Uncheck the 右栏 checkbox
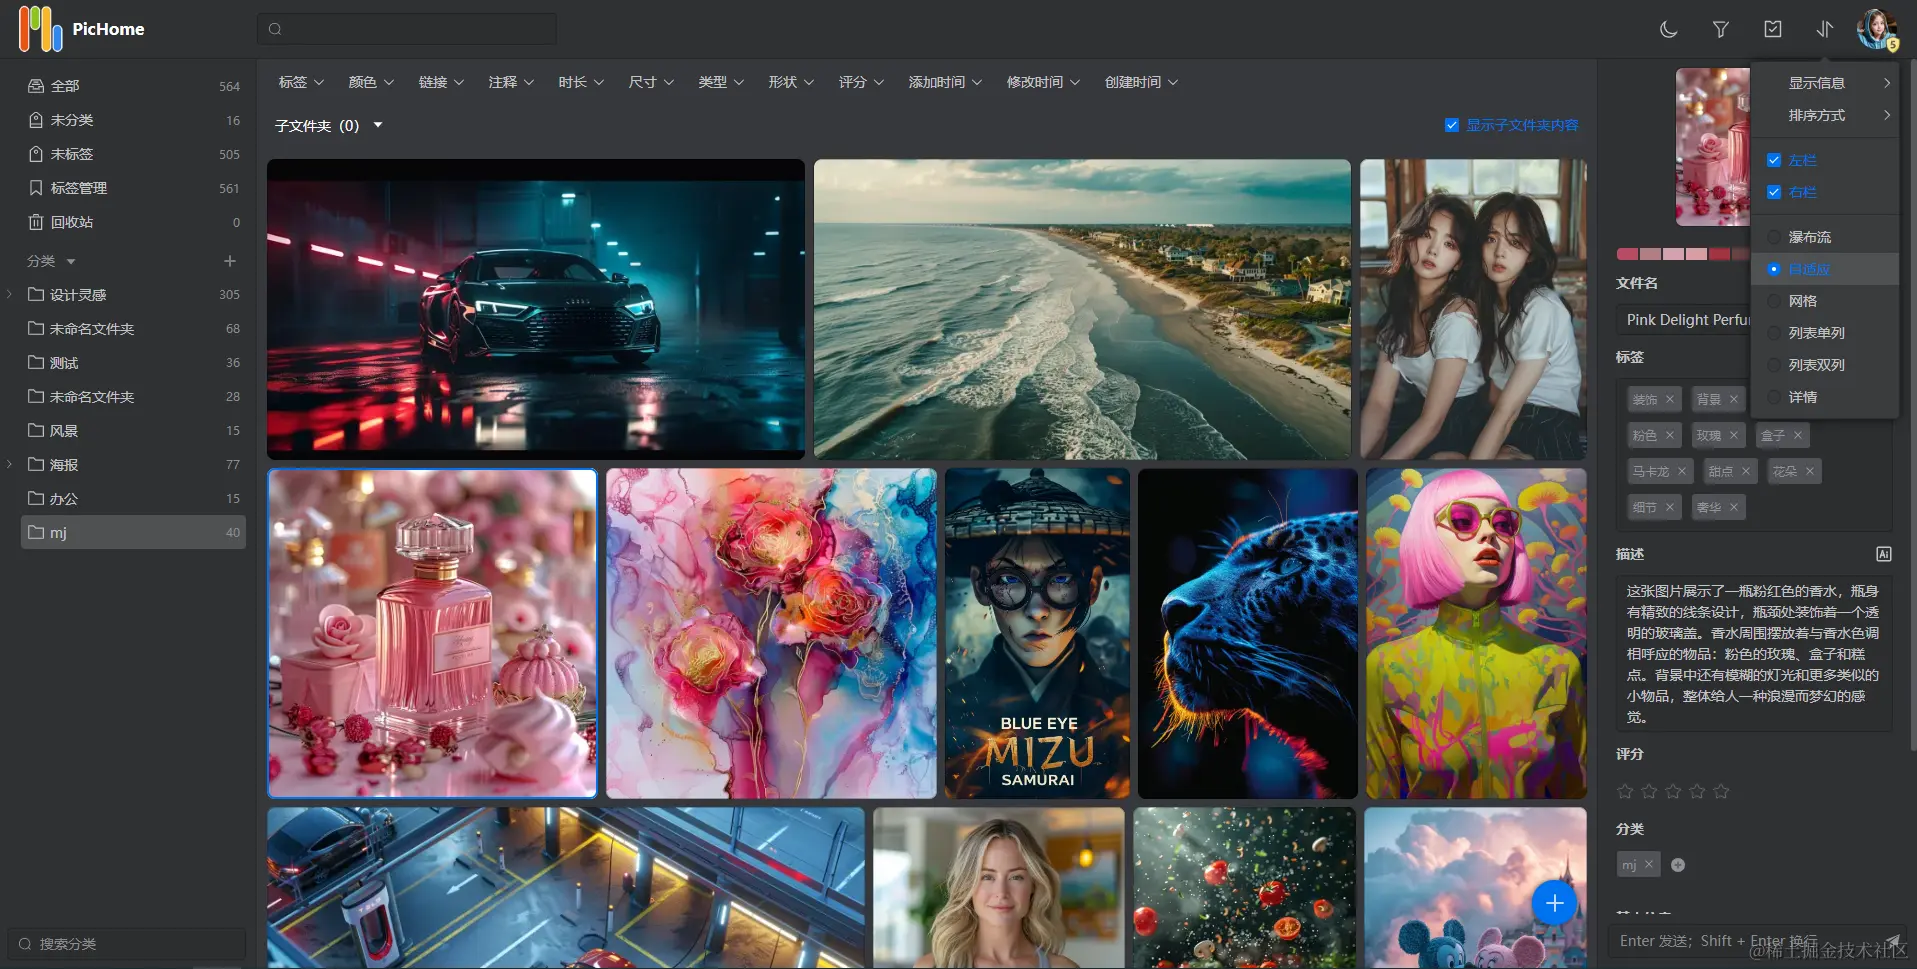Image resolution: width=1917 pixels, height=969 pixels. point(1774,192)
